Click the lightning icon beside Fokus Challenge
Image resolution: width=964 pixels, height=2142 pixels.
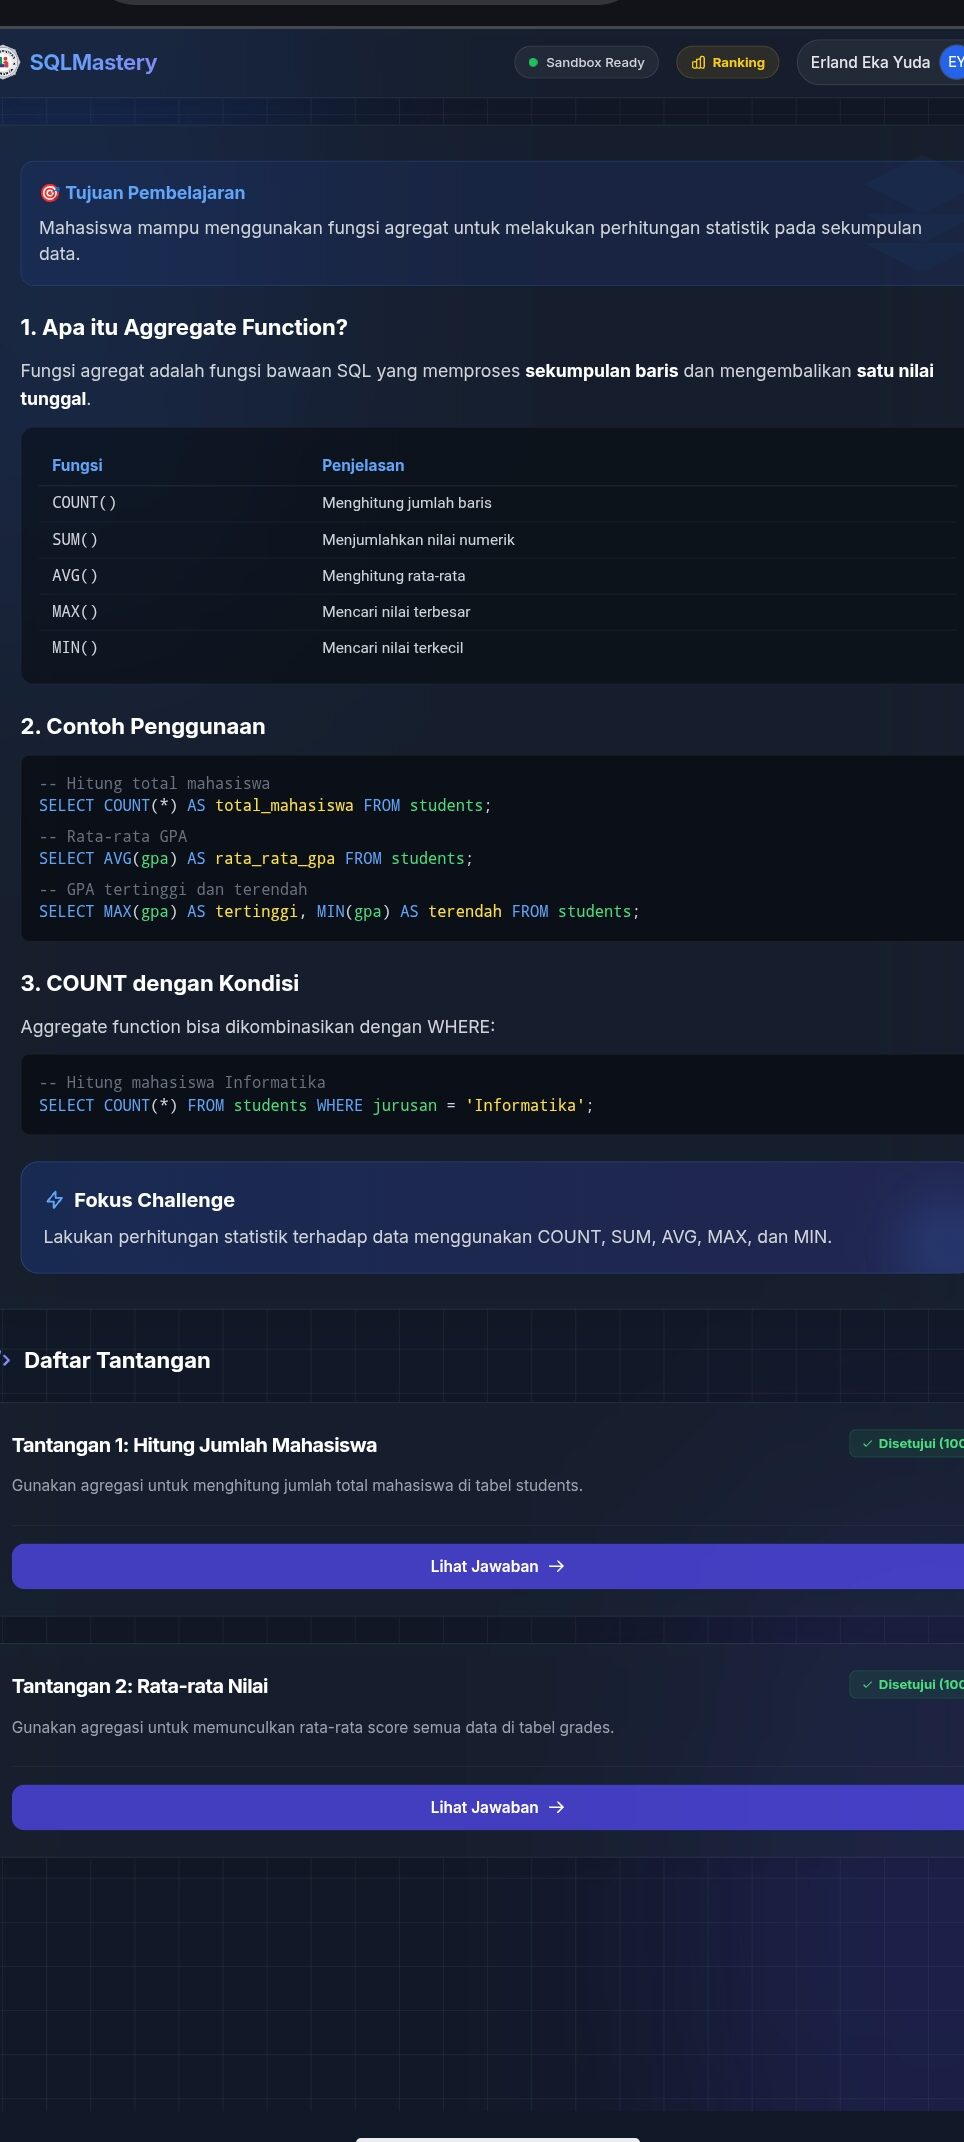55,1200
